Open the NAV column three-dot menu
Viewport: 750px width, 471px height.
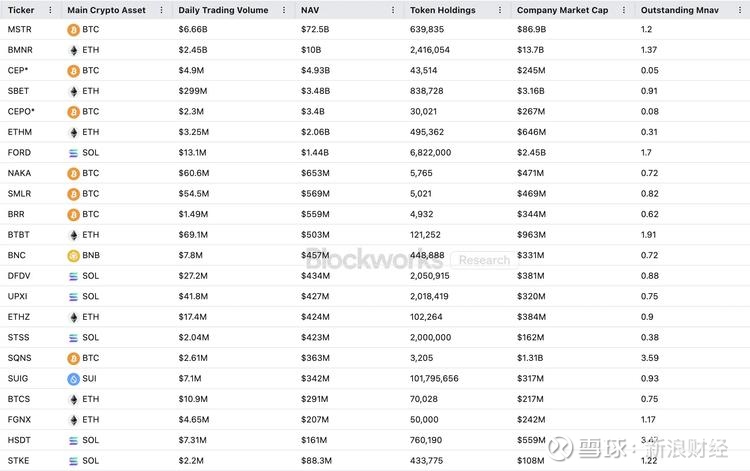click(x=393, y=10)
